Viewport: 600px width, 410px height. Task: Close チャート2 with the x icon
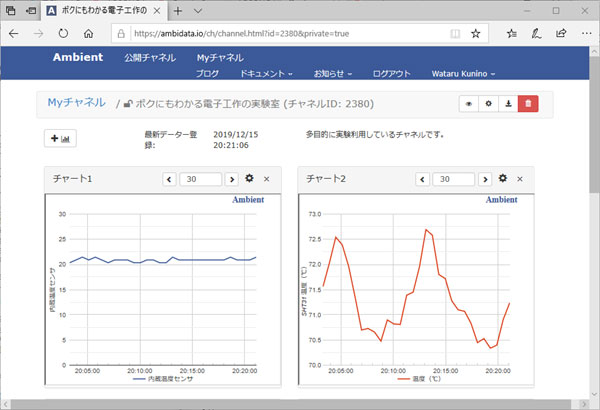(x=520, y=179)
